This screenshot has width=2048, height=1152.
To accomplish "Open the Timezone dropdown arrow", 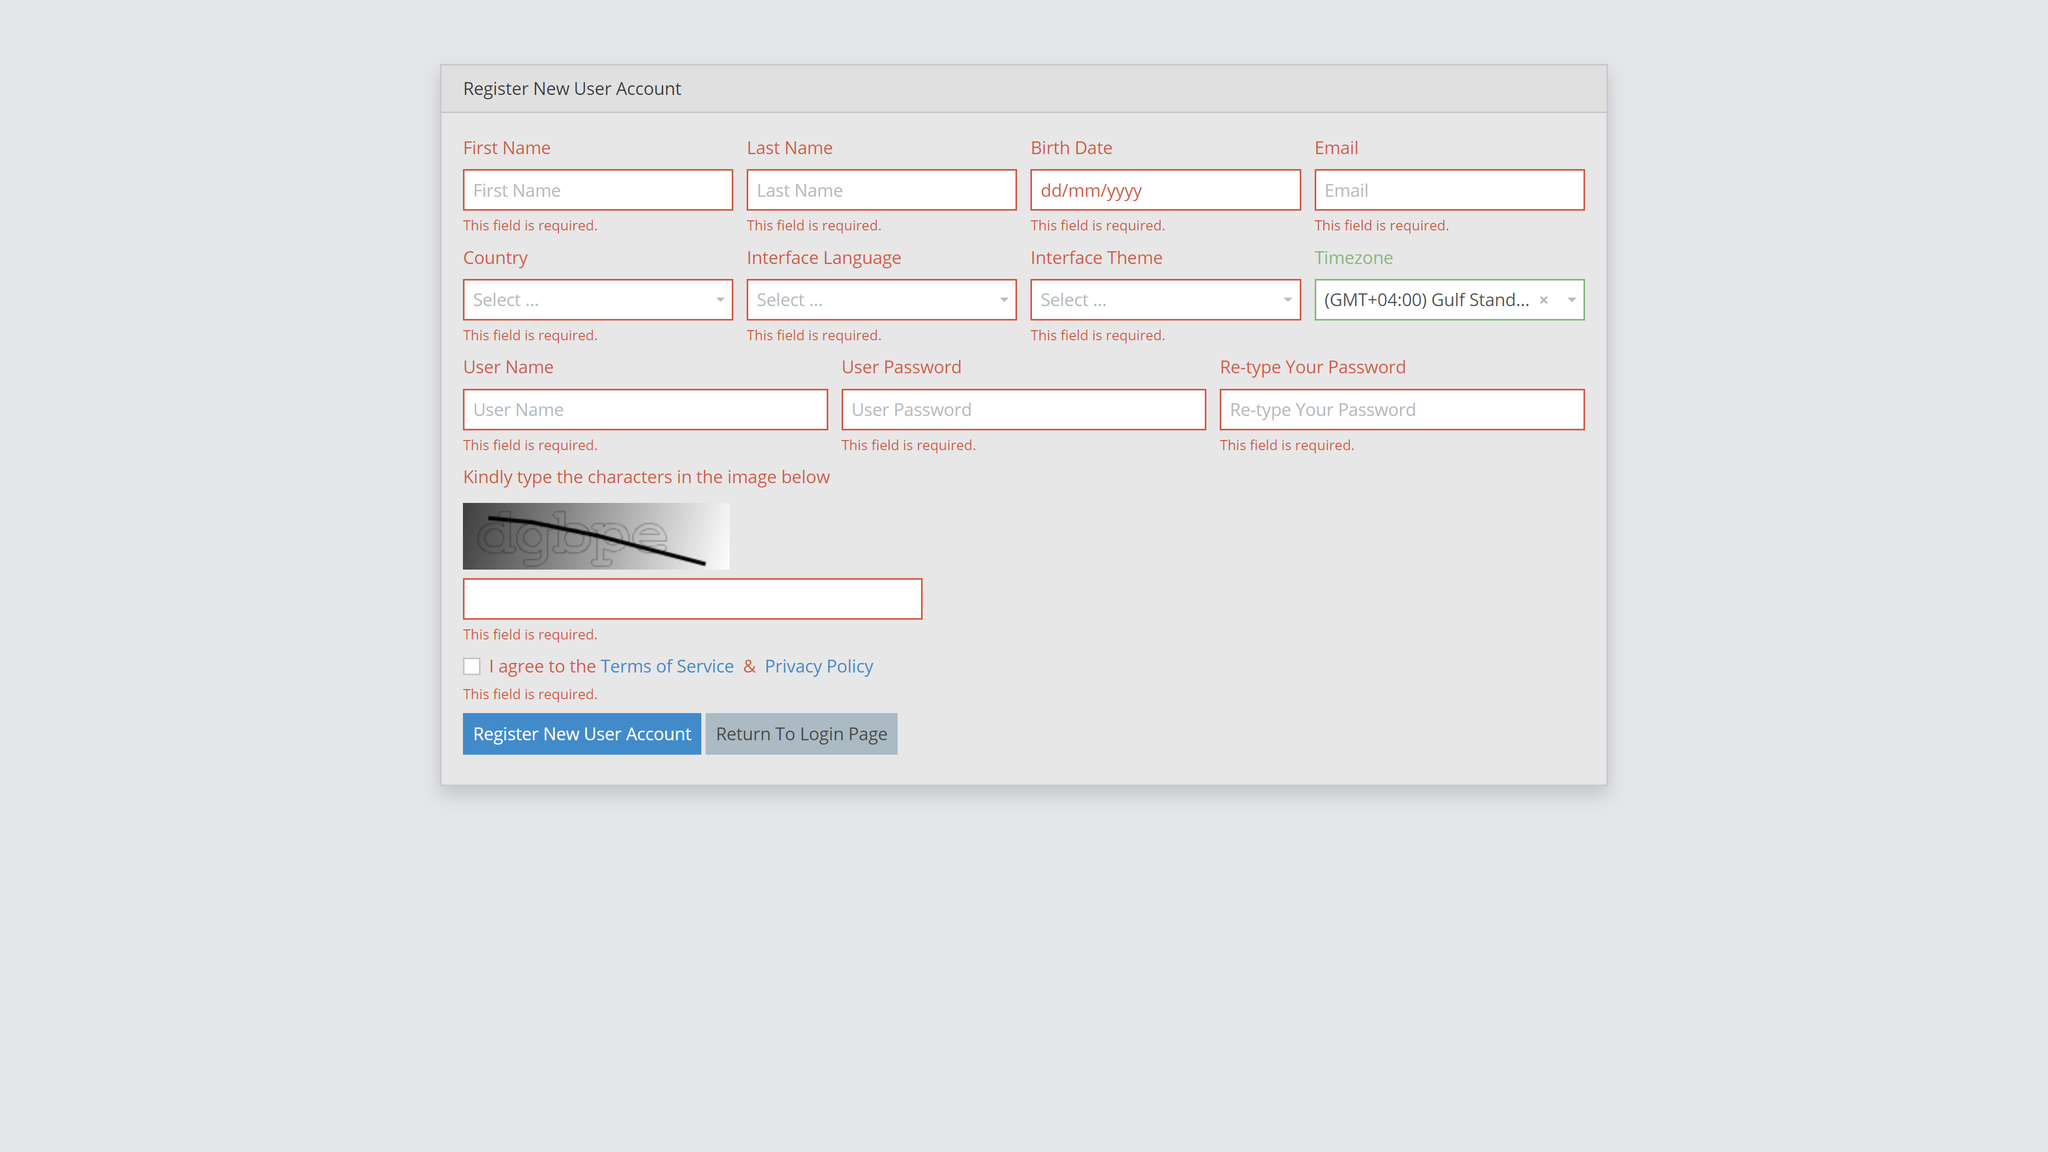I will pos(1571,299).
